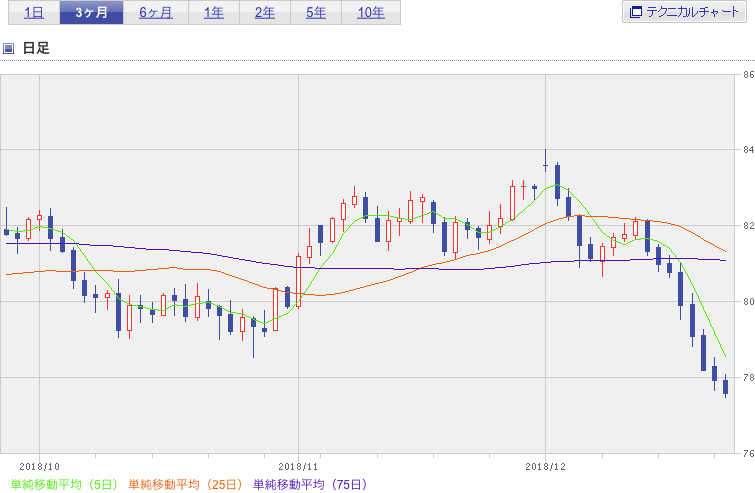Image resolution: width=755 pixels, height=493 pixels.
Task: Click the 80 price axis label
Action: click(x=749, y=302)
